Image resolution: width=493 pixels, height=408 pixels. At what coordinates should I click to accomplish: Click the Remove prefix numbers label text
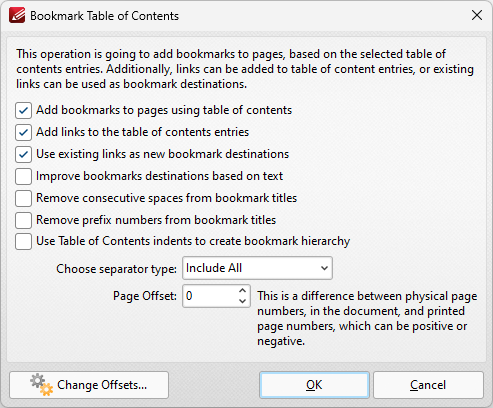coord(156,220)
